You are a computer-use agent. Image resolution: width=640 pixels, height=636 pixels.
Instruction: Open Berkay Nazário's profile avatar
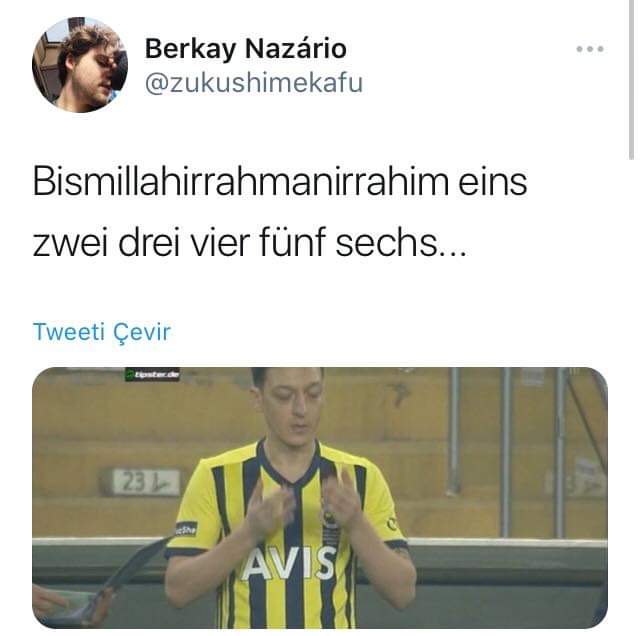80,65
